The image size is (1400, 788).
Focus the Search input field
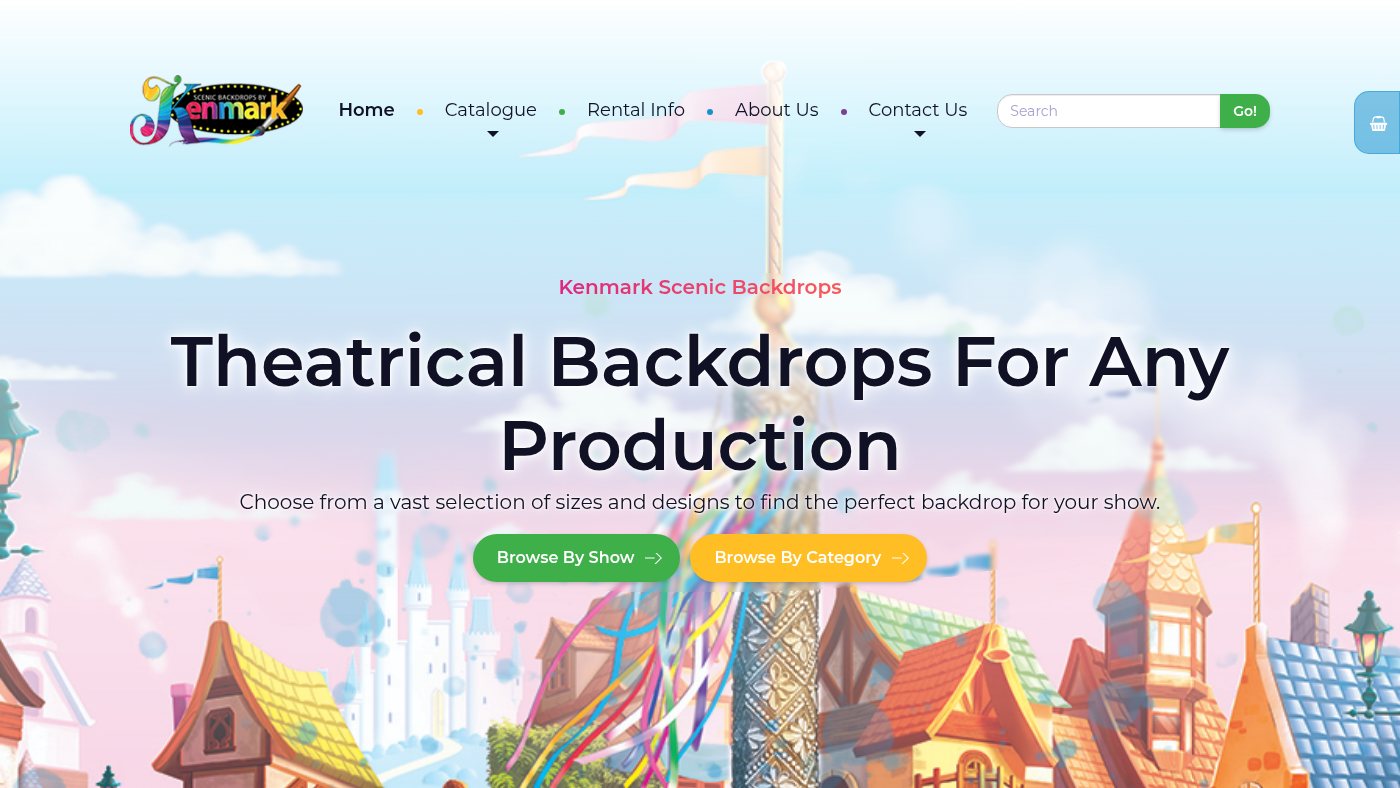[1109, 111]
